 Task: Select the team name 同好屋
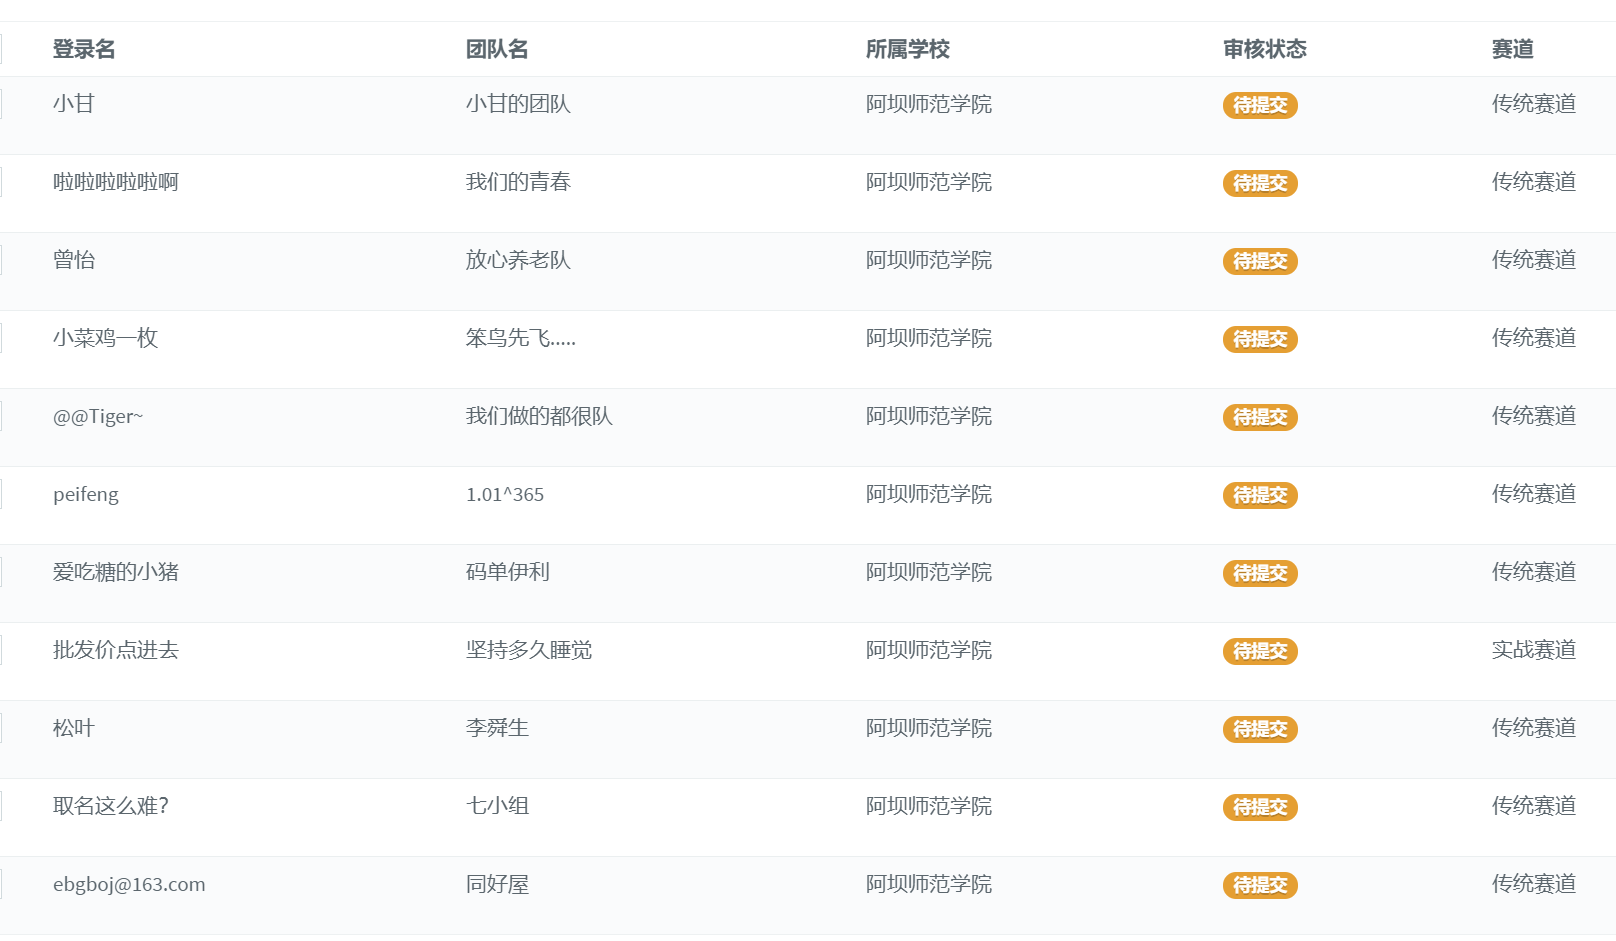[x=497, y=884]
